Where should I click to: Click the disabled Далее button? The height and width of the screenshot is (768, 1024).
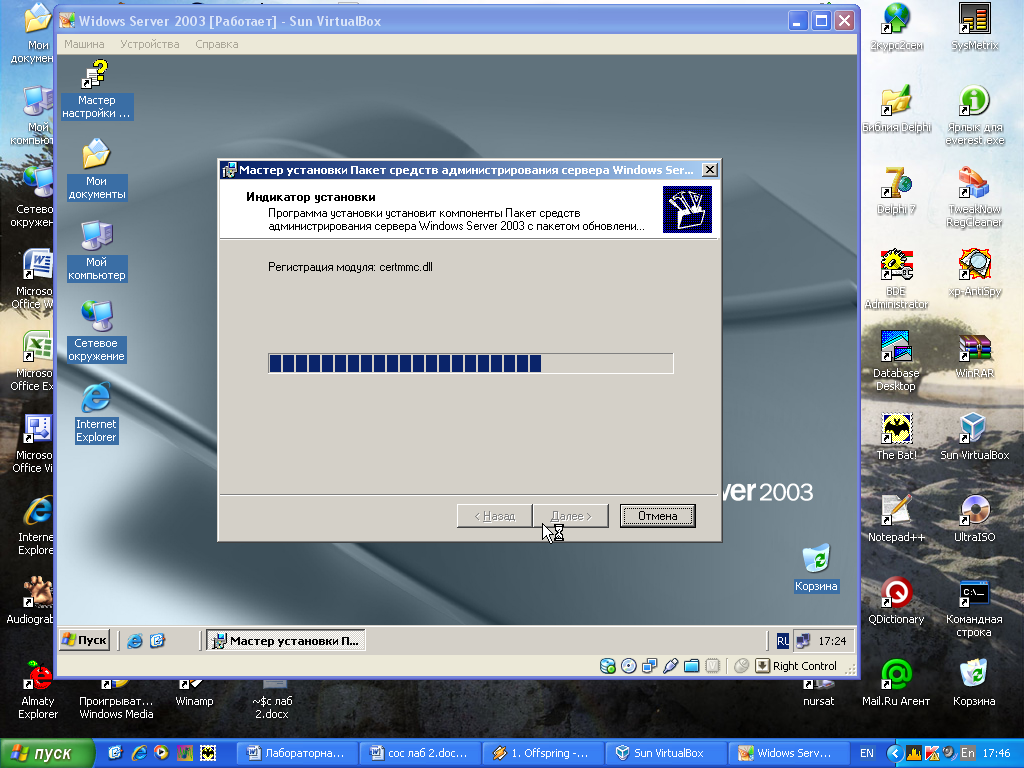click(x=571, y=515)
